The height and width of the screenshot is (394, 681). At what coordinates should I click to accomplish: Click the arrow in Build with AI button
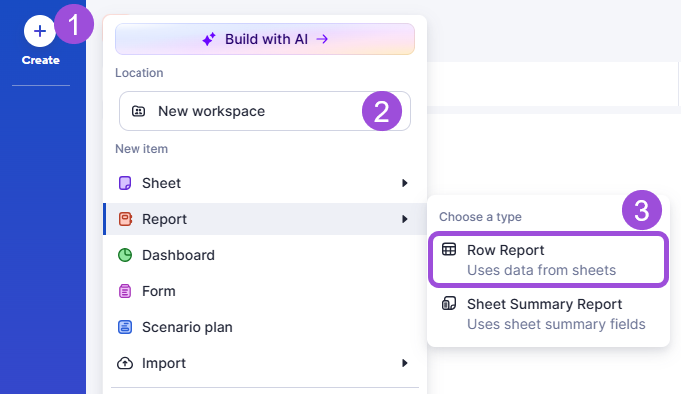click(x=322, y=39)
